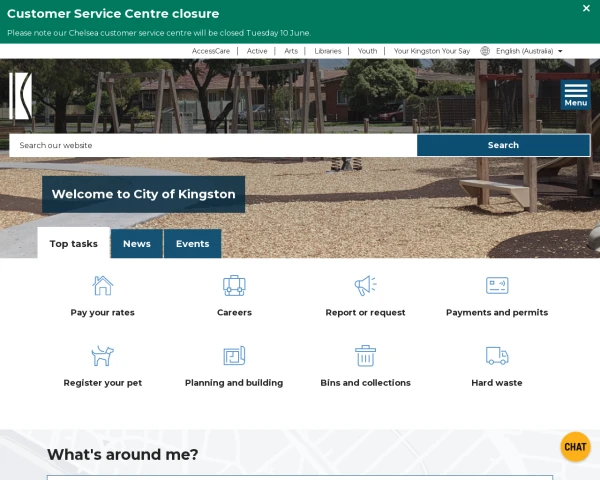Viewport: 600px width, 480px height.
Task: Click the Careers text label
Action: click(x=234, y=312)
